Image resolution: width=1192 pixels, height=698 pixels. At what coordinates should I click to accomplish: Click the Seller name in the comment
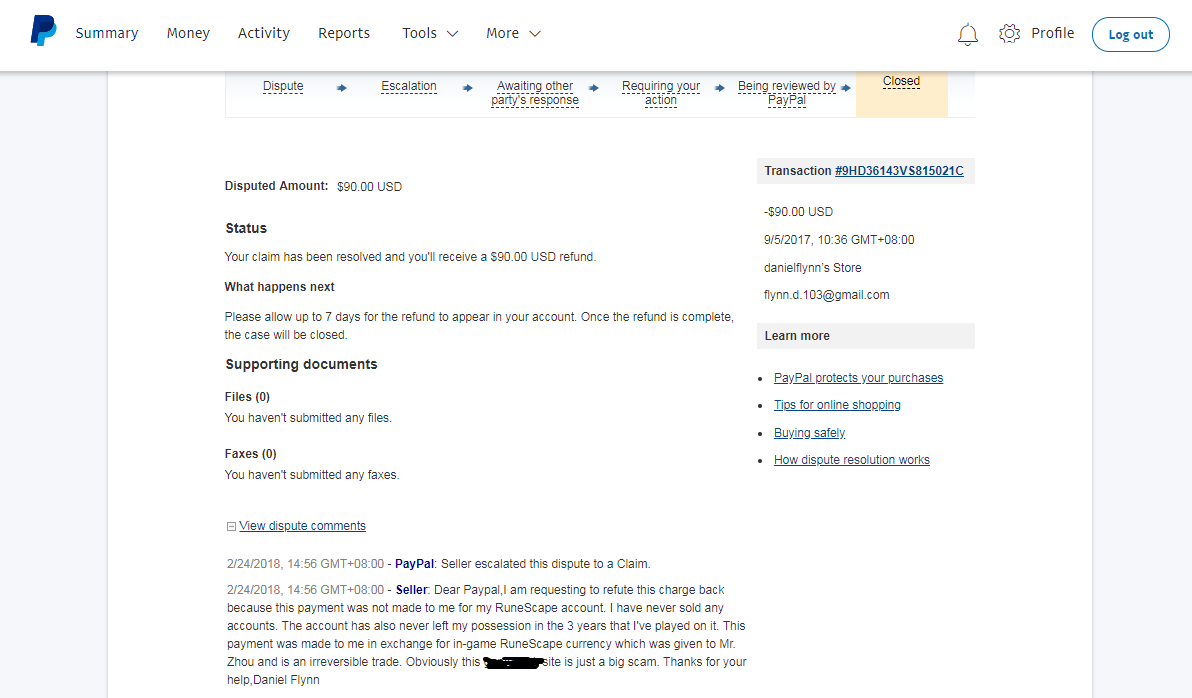pos(411,590)
